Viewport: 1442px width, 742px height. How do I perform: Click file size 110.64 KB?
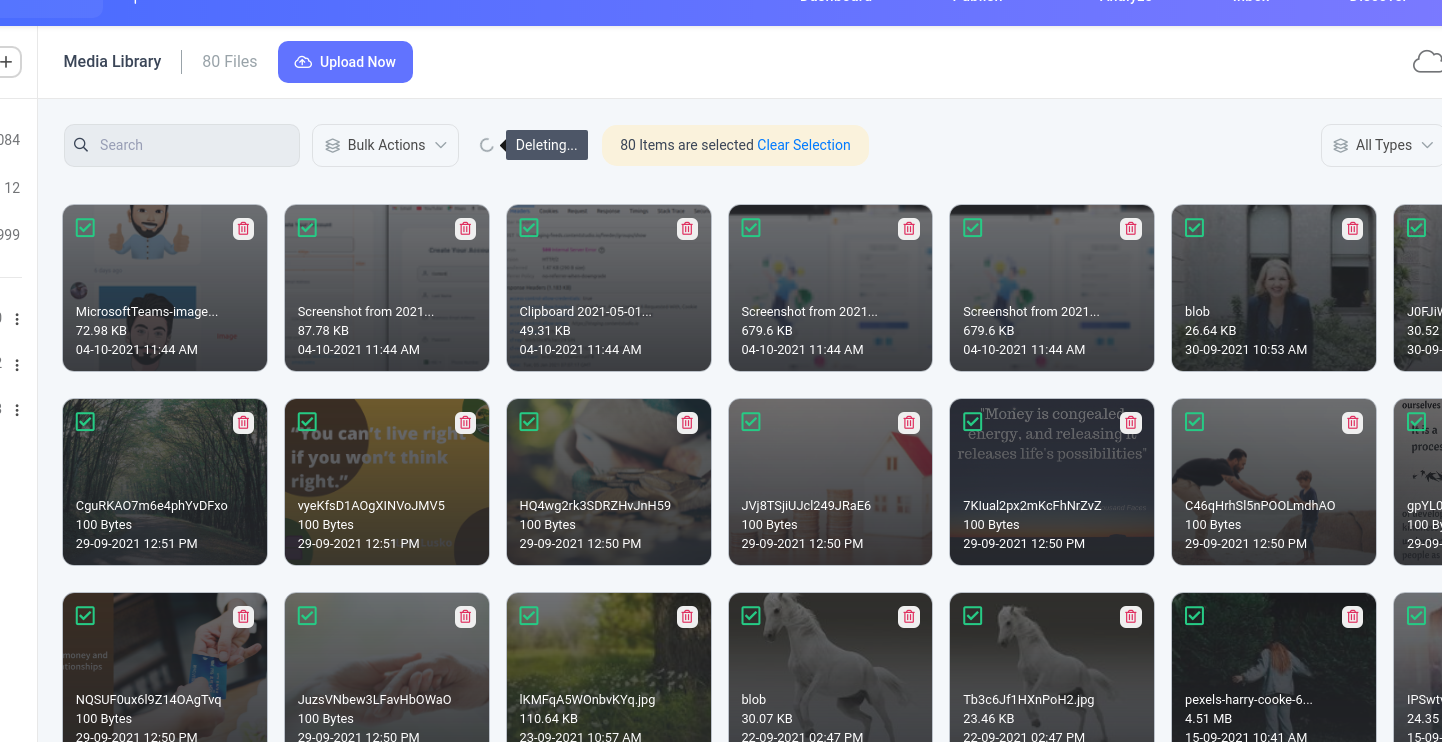pos(552,718)
